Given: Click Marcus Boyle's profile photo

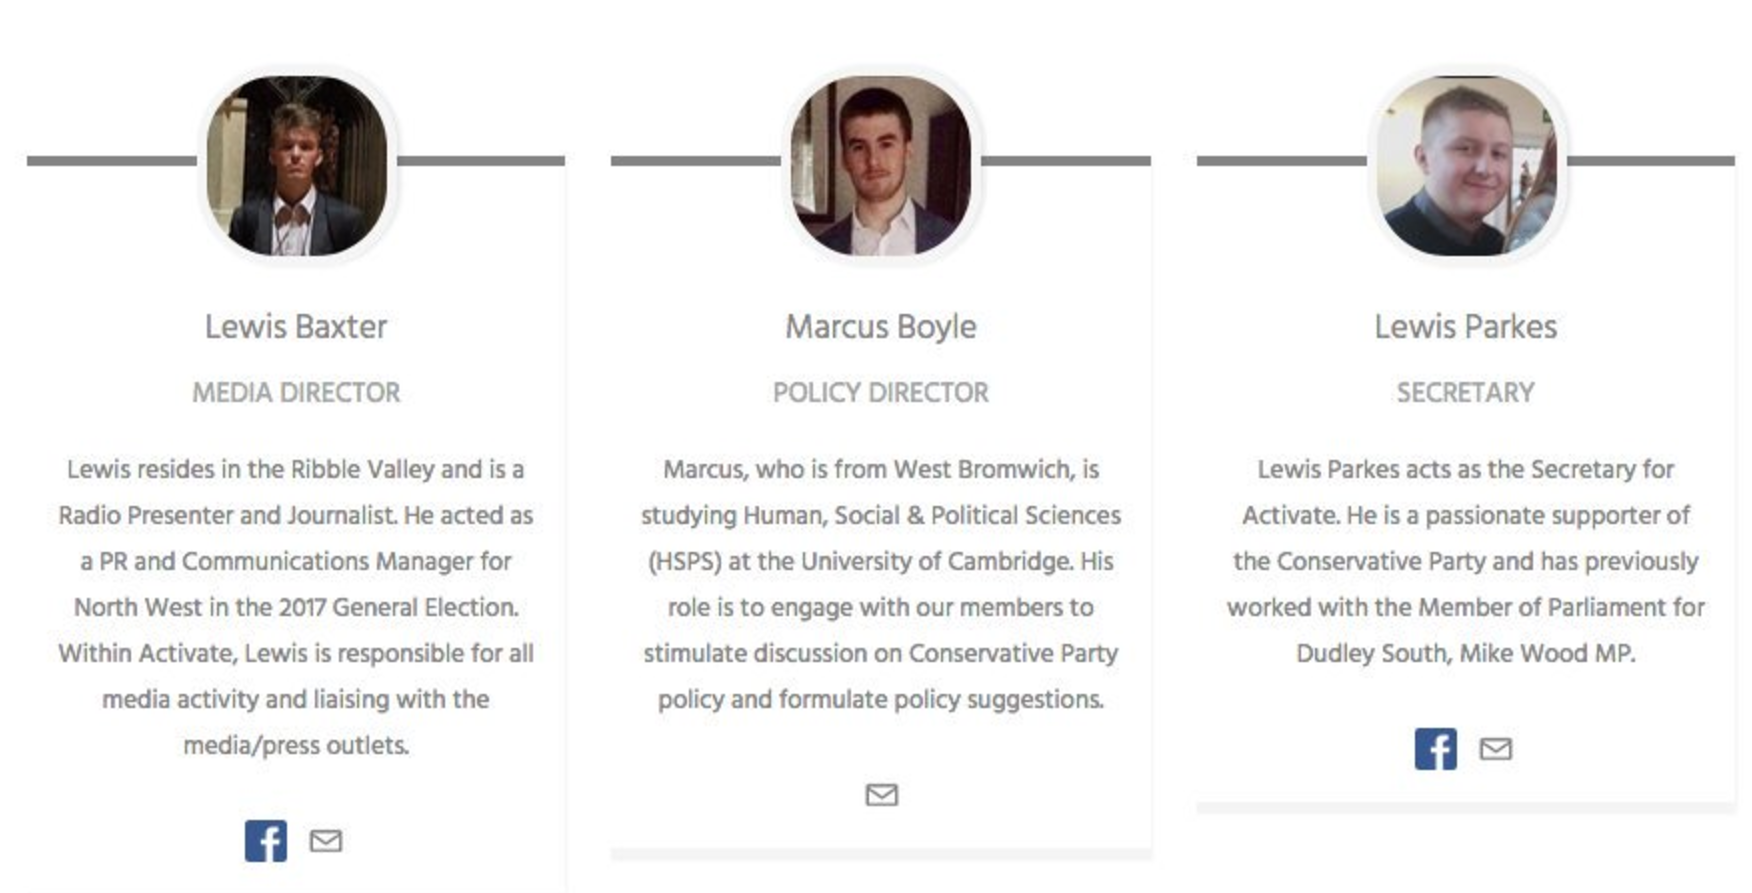Looking at the screenshot, I should (881, 165).
